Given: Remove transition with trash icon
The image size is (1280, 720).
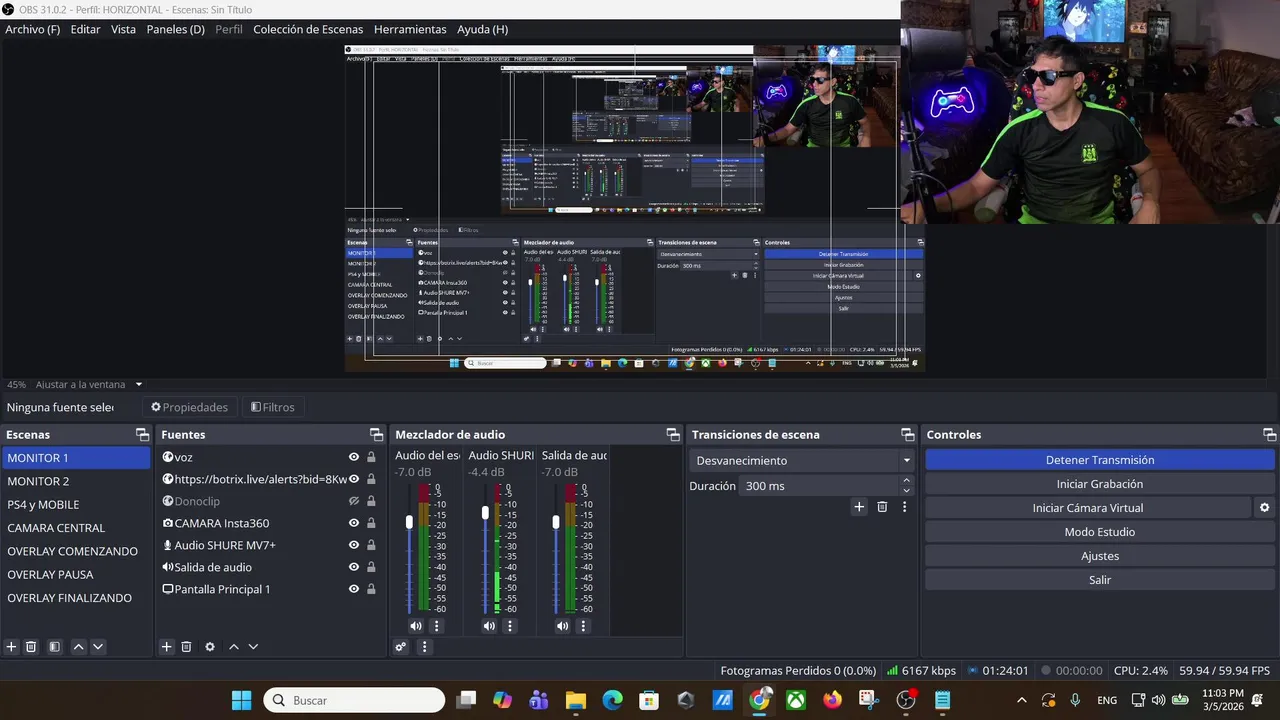Looking at the screenshot, I should pyautogui.click(x=882, y=507).
